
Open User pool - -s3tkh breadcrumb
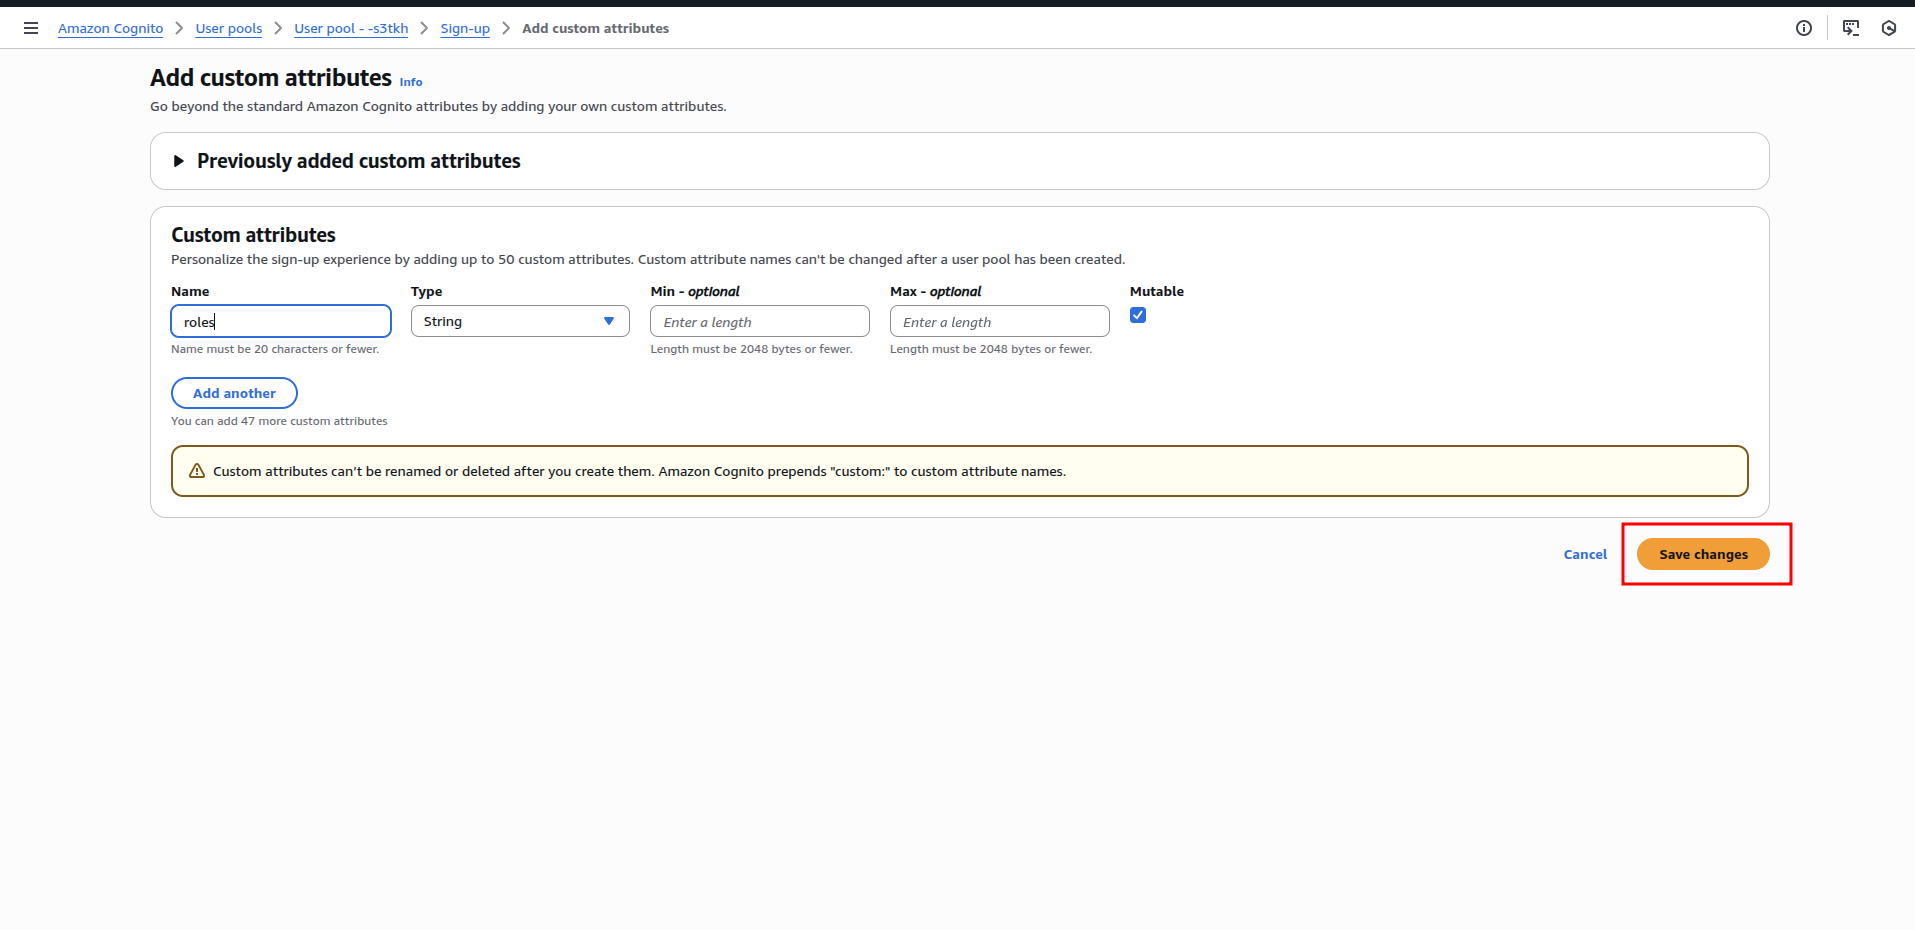click(351, 28)
